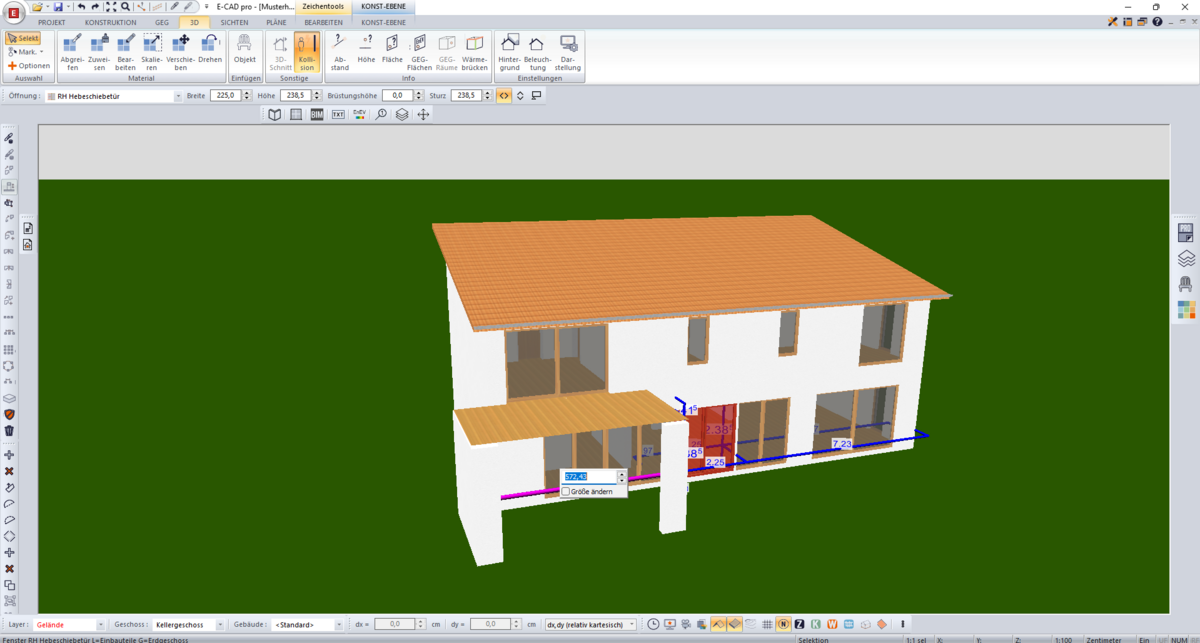The height and width of the screenshot is (643, 1200).
Task: Open the BEARBEITEN tab
Action: click(x=323, y=22)
